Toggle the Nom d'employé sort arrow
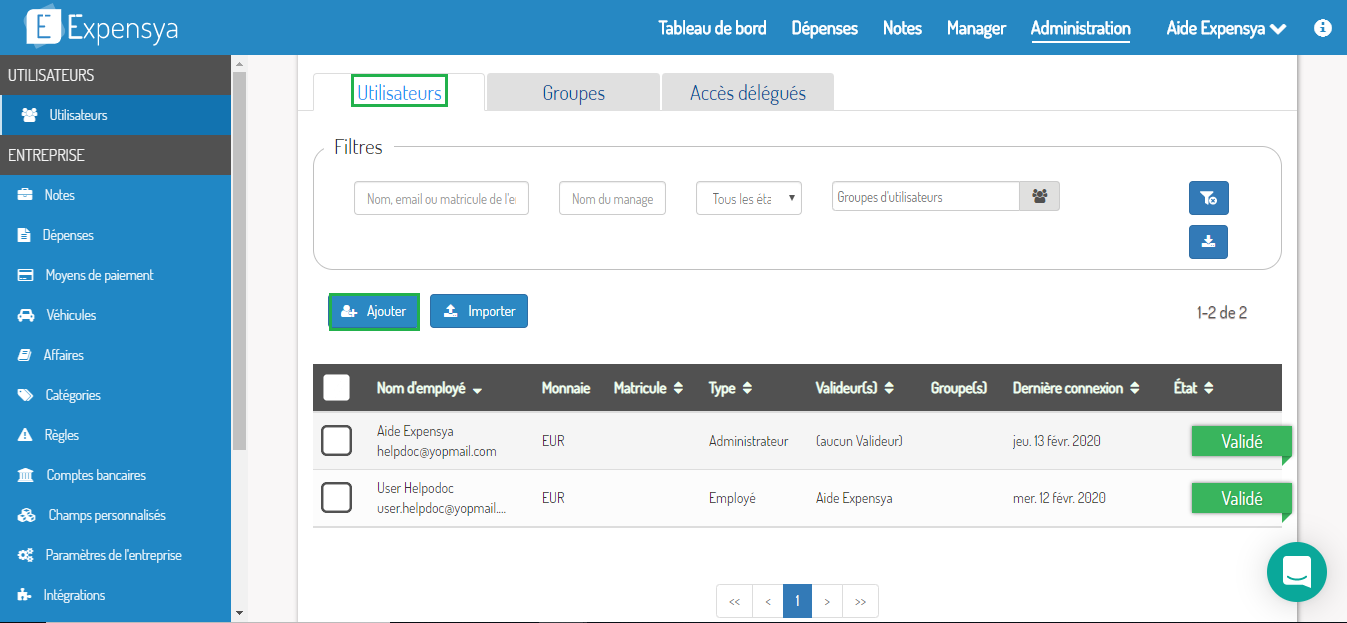 pos(477,390)
